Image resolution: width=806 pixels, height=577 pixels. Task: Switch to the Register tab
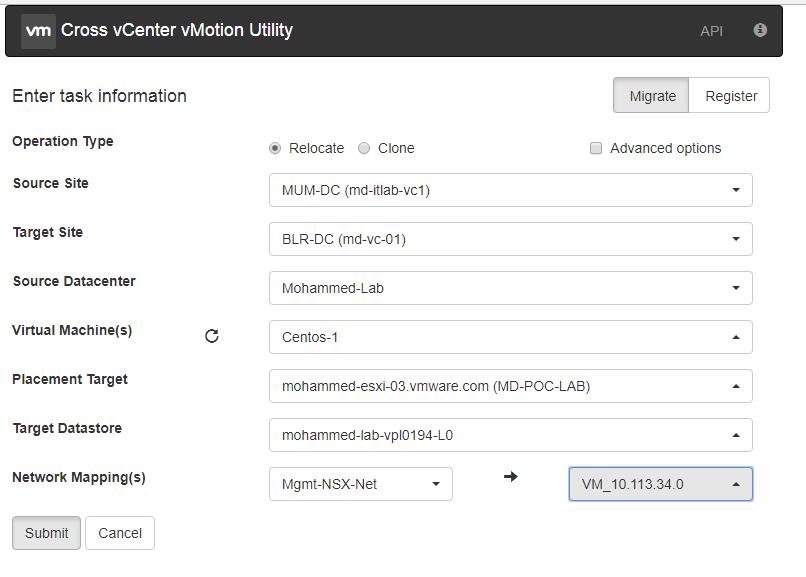(729, 96)
